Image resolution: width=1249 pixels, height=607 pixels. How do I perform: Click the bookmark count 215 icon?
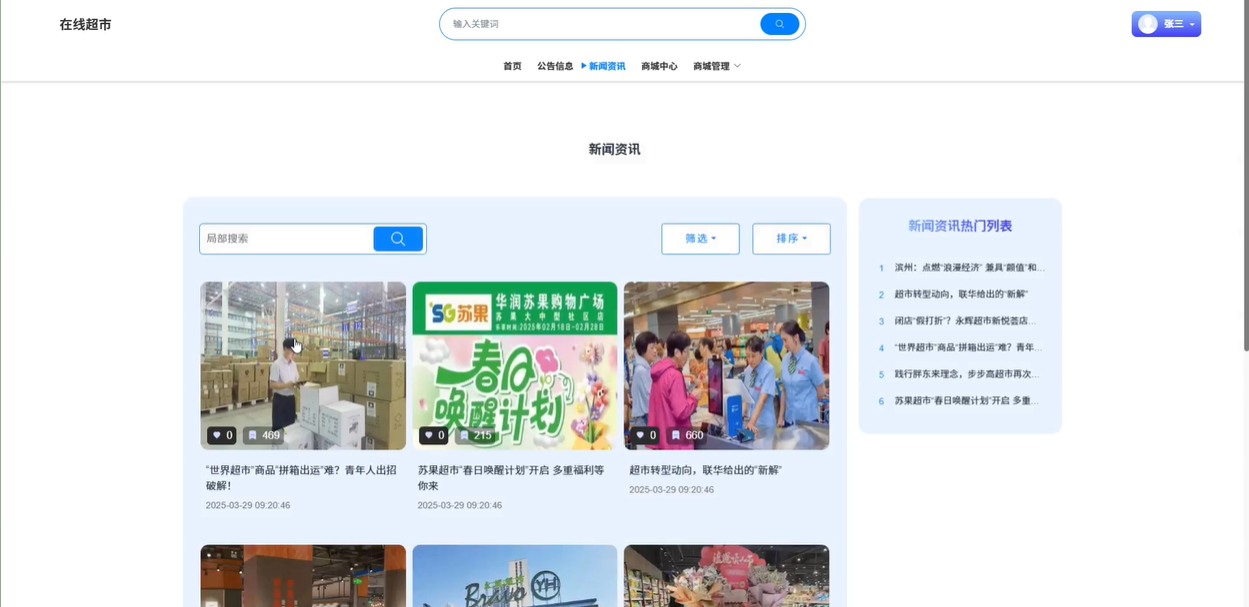pyautogui.click(x=464, y=435)
